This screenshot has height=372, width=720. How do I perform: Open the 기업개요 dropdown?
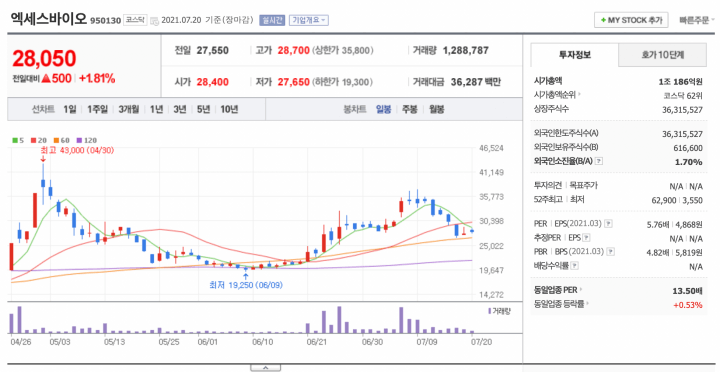click(x=309, y=20)
